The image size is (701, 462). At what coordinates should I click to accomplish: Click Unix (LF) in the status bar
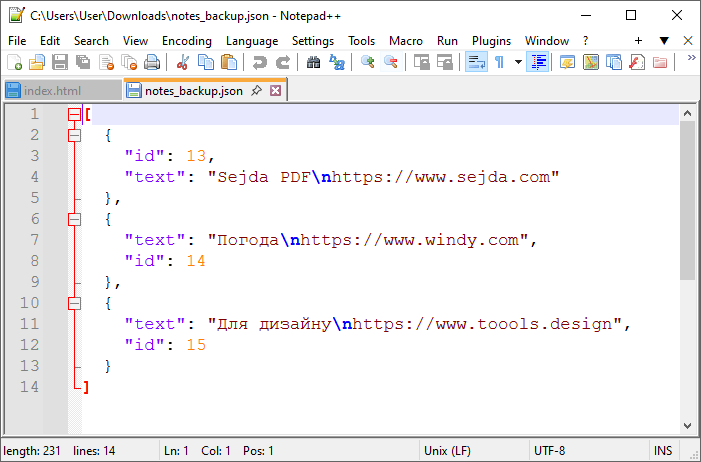click(x=447, y=450)
